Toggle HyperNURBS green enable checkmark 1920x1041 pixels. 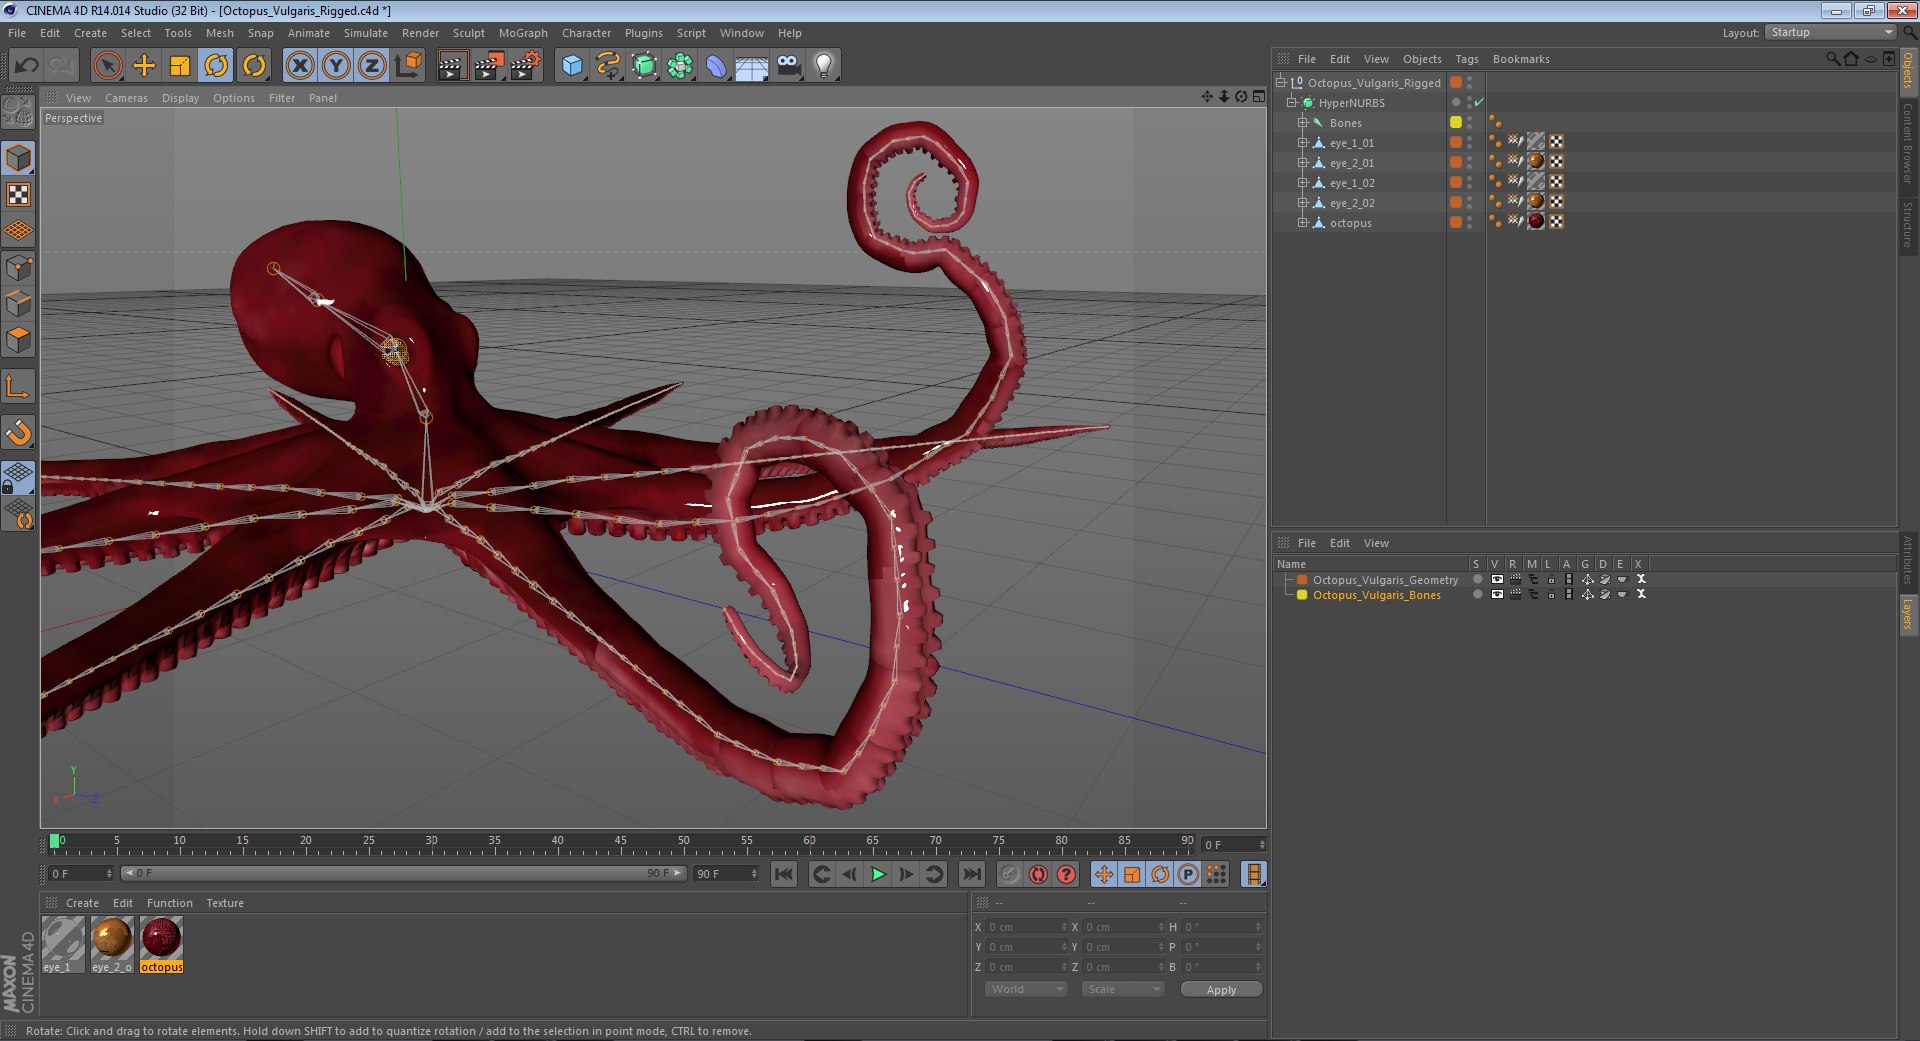point(1479,103)
